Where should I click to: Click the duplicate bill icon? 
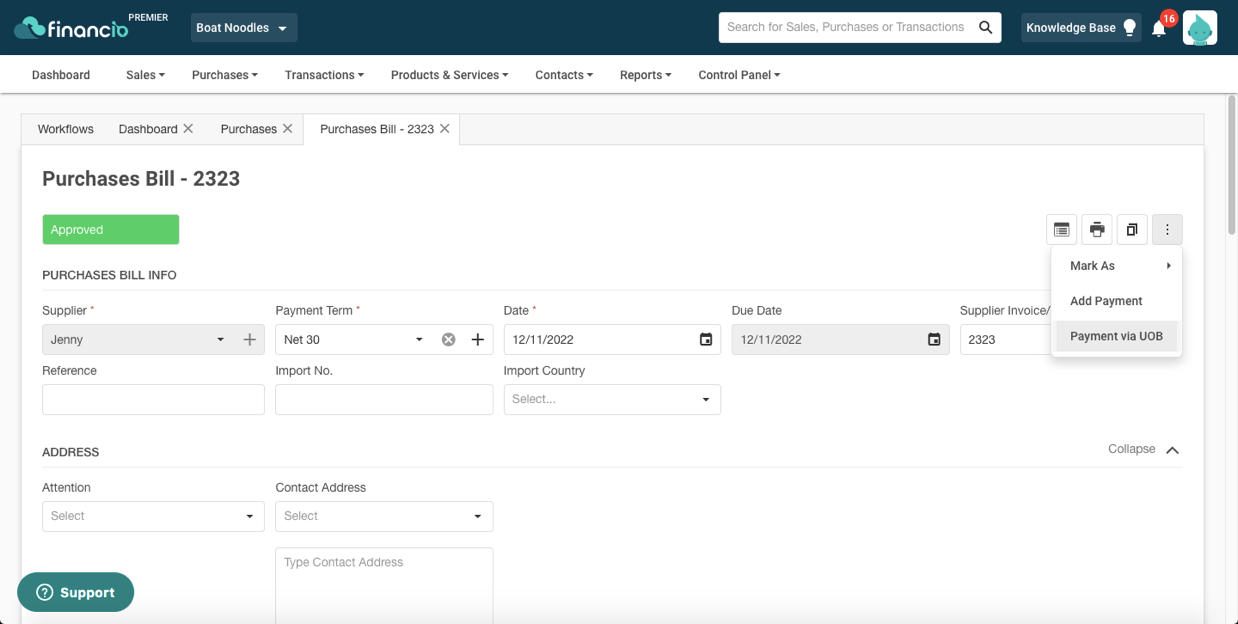(1132, 230)
